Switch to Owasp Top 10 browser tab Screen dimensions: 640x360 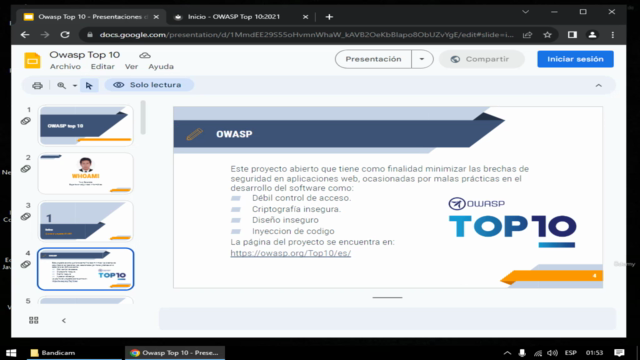(x=90, y=17)
